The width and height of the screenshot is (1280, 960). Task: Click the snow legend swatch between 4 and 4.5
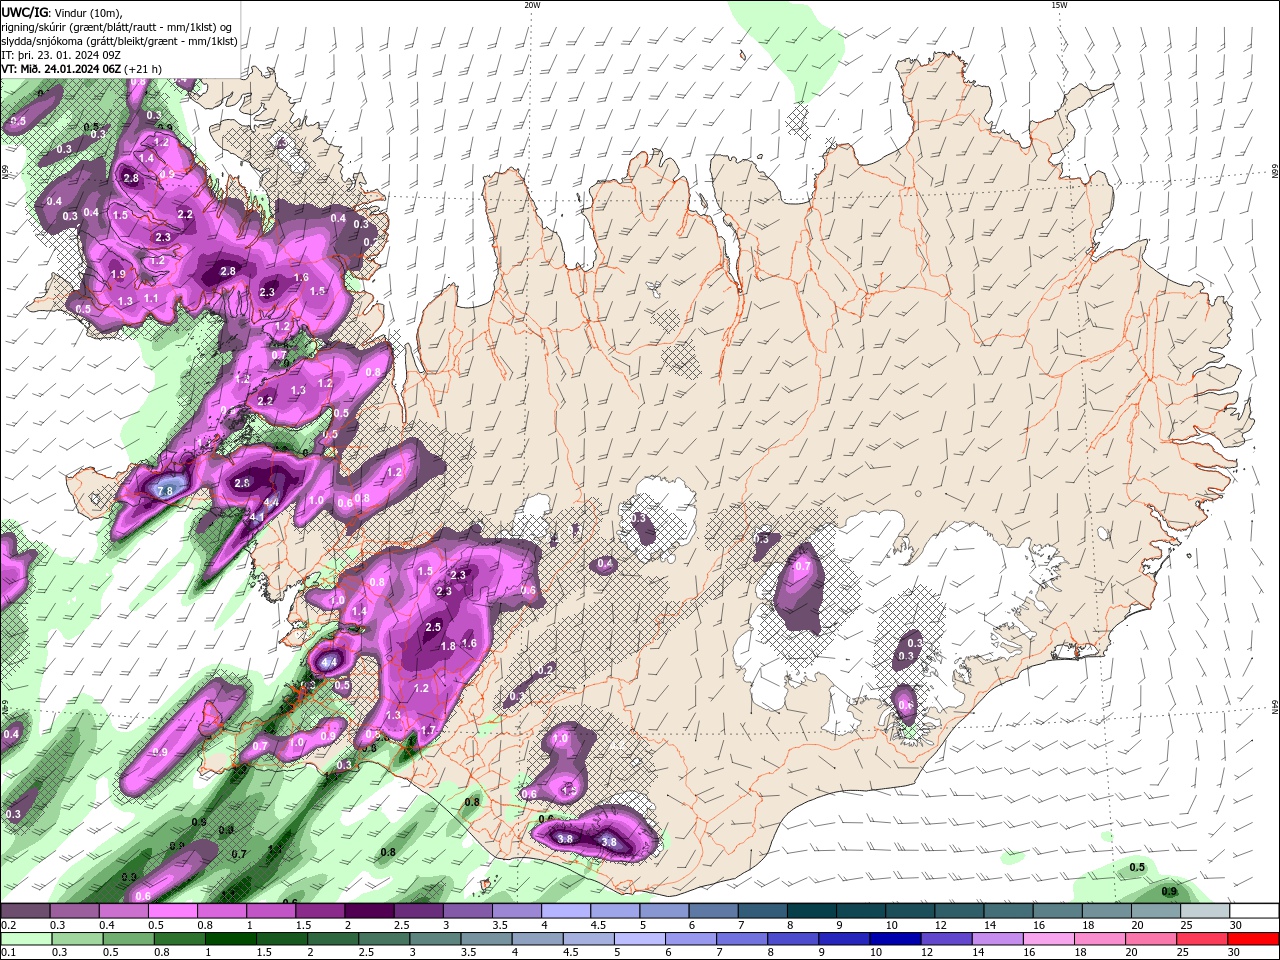pos(564,911)
